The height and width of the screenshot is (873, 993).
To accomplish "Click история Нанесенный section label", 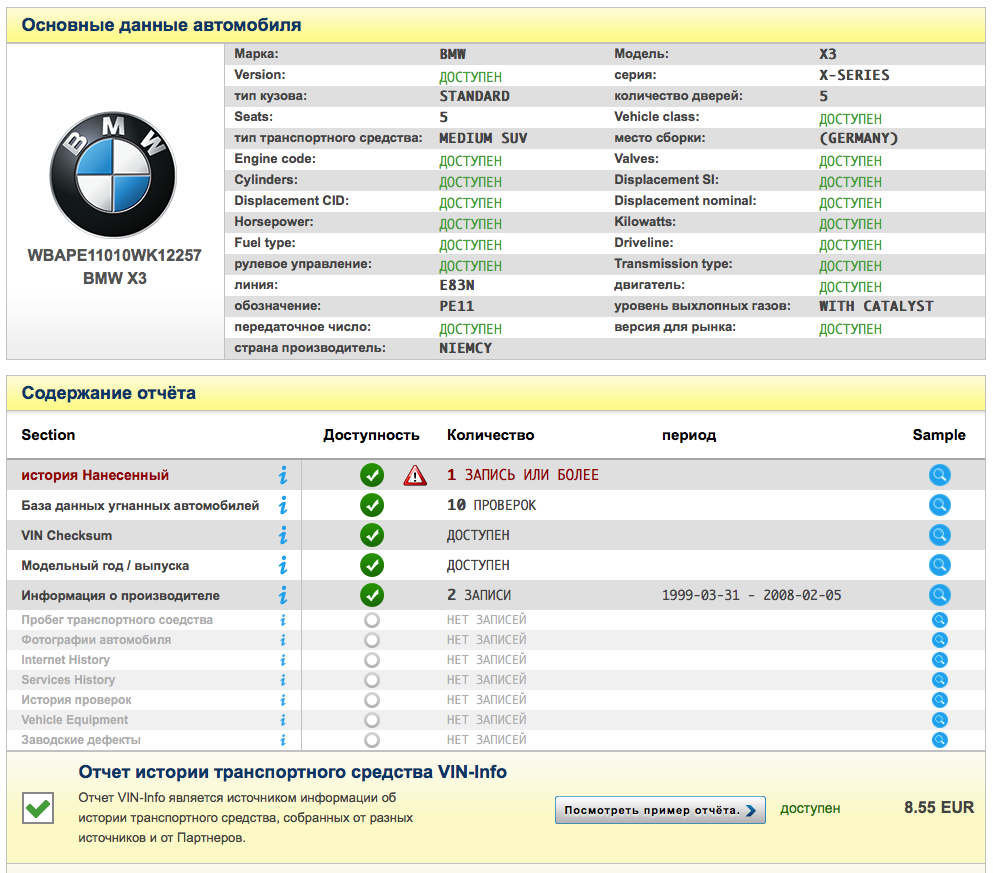I will pos(95,475).
